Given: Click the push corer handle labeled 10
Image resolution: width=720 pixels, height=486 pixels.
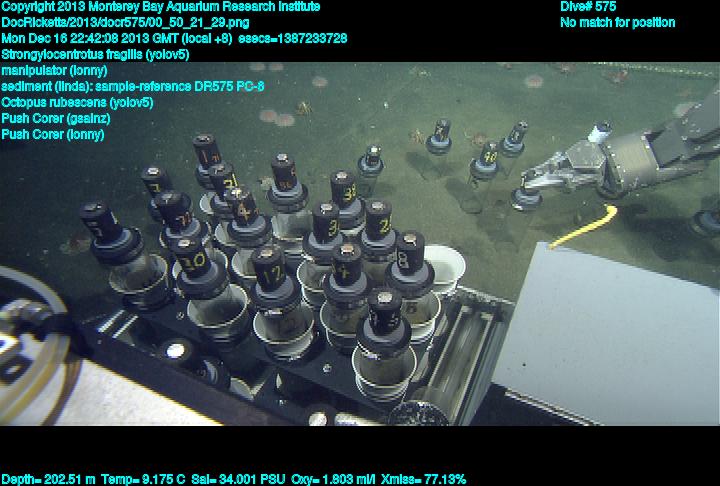Looking at the screenshot, I should (x=193, y=259).
